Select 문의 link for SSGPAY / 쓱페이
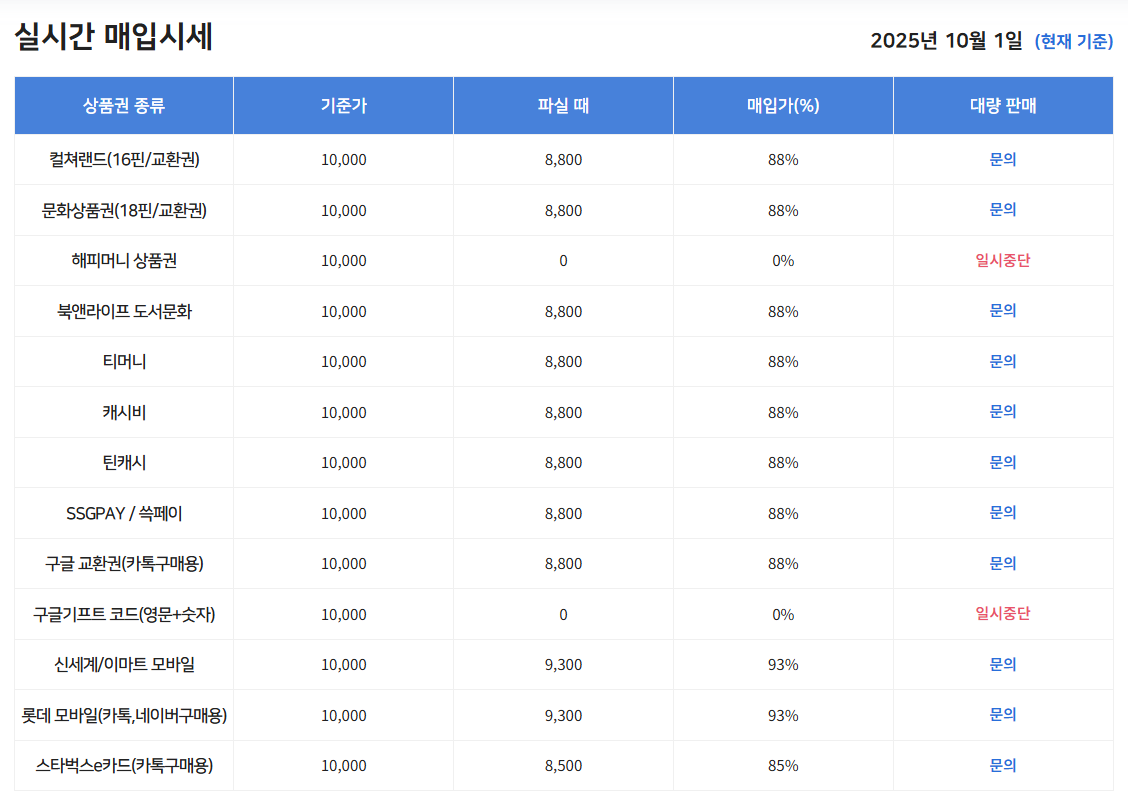This screenshot has height=800, width=1128. pos(1003,513)
